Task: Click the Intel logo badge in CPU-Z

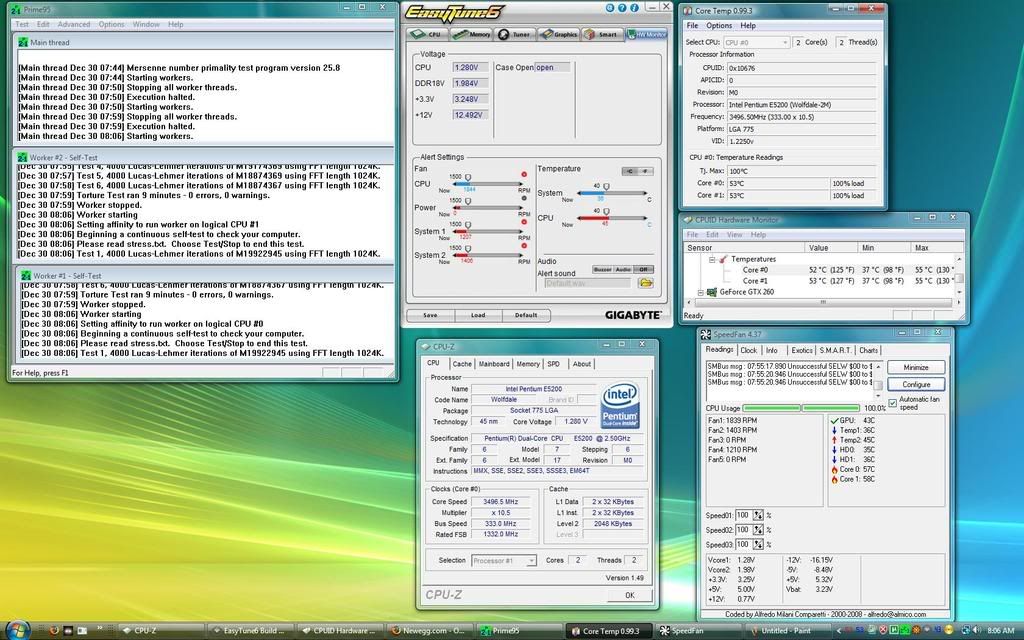Action: pyautogui.click(x=618, y=404)
